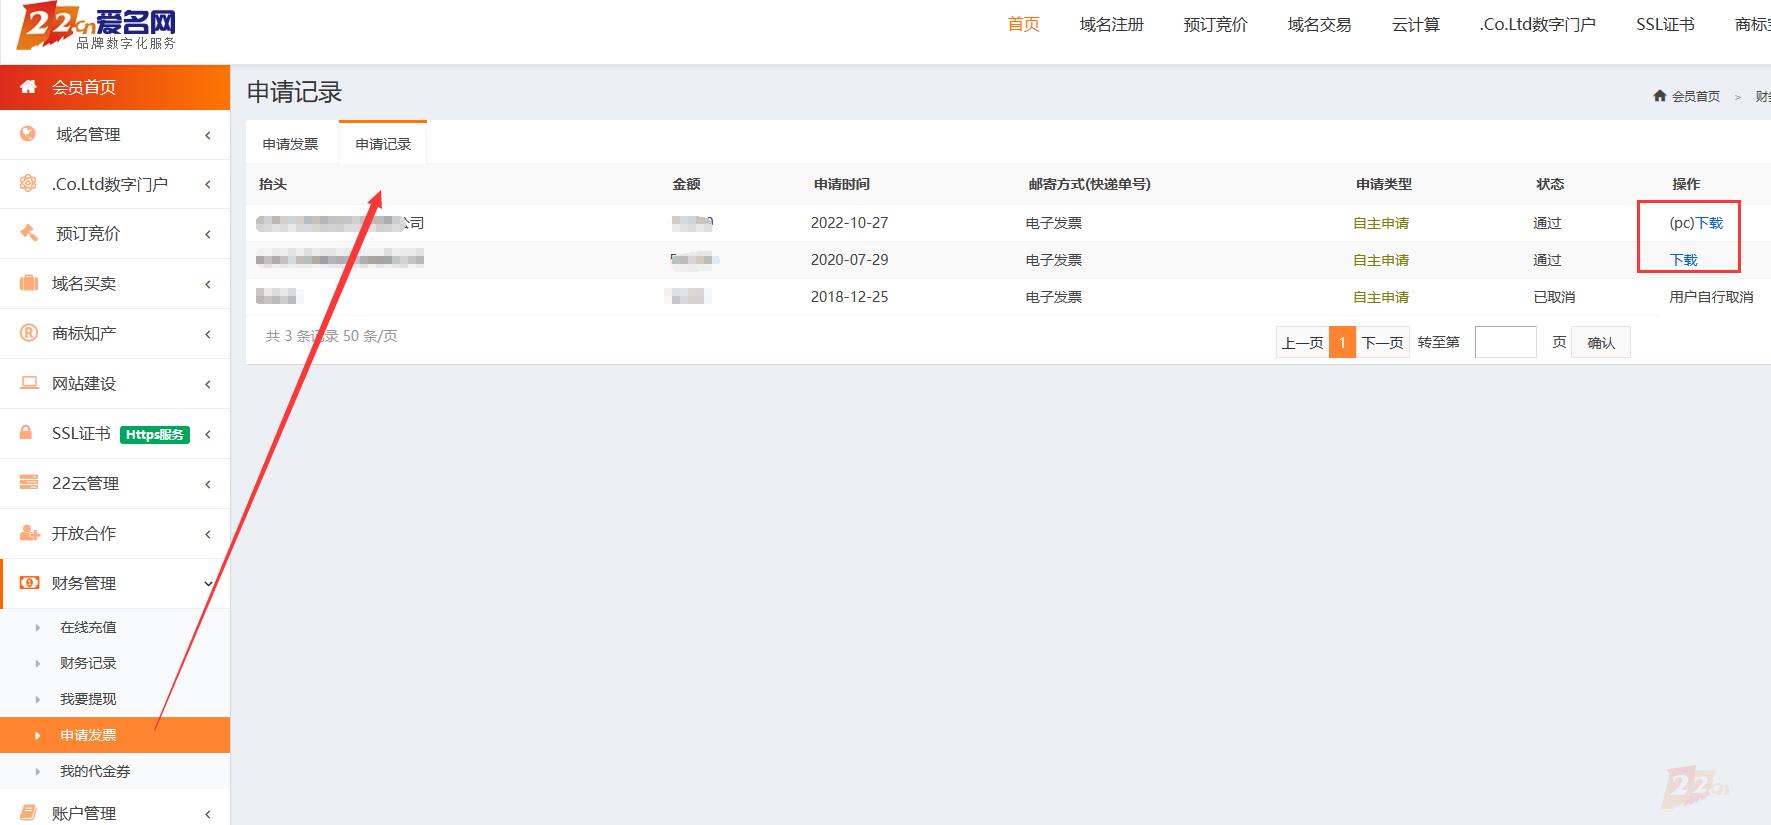This screenshot has width=1771, height=825.
Task: Click the green Https服务 badge
Action: [155, 434]
